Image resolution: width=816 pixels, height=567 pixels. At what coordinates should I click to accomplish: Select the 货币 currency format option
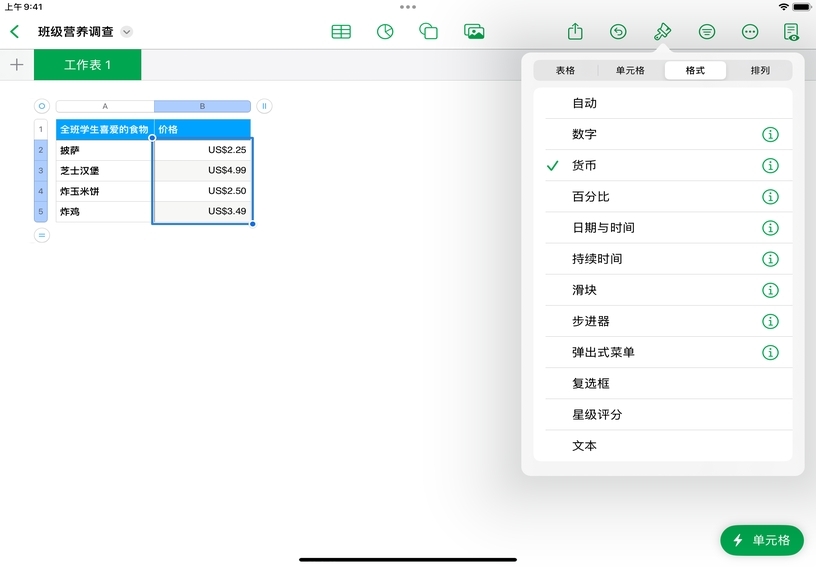coord(584,166)
